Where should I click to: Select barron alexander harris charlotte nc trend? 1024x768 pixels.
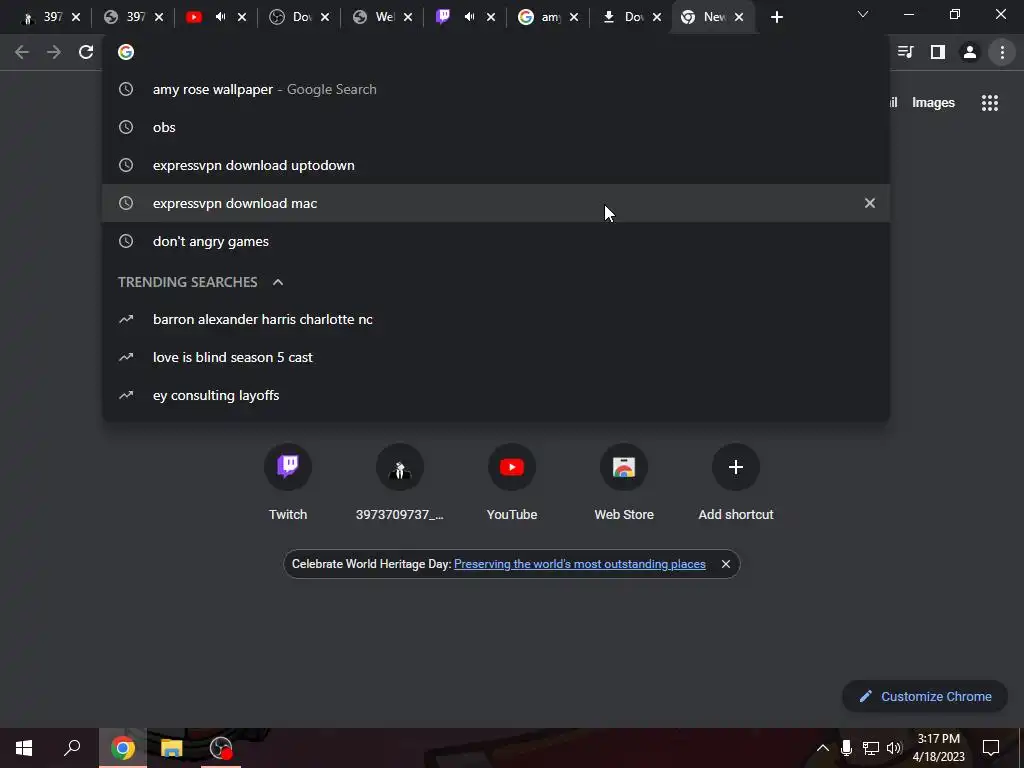point(496,319)
